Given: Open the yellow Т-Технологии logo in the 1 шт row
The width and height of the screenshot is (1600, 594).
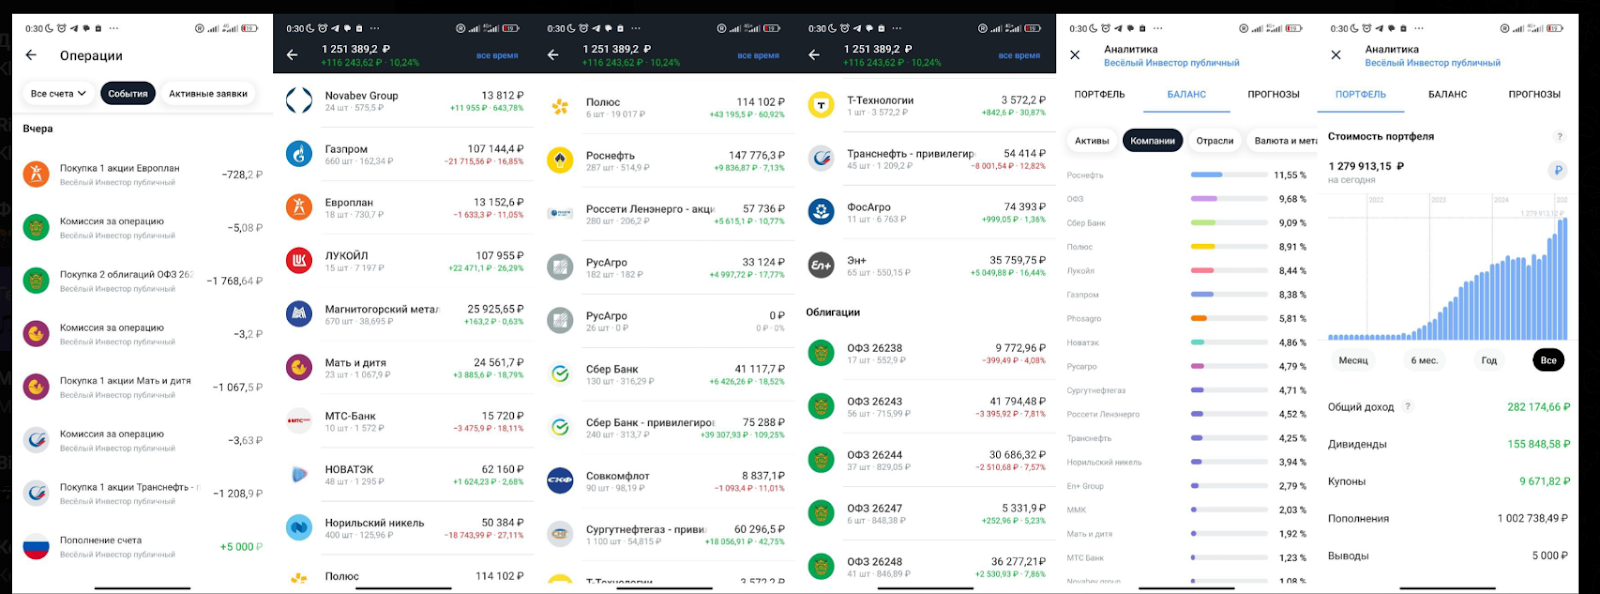Looking at the screenshot, I should 821,105.
